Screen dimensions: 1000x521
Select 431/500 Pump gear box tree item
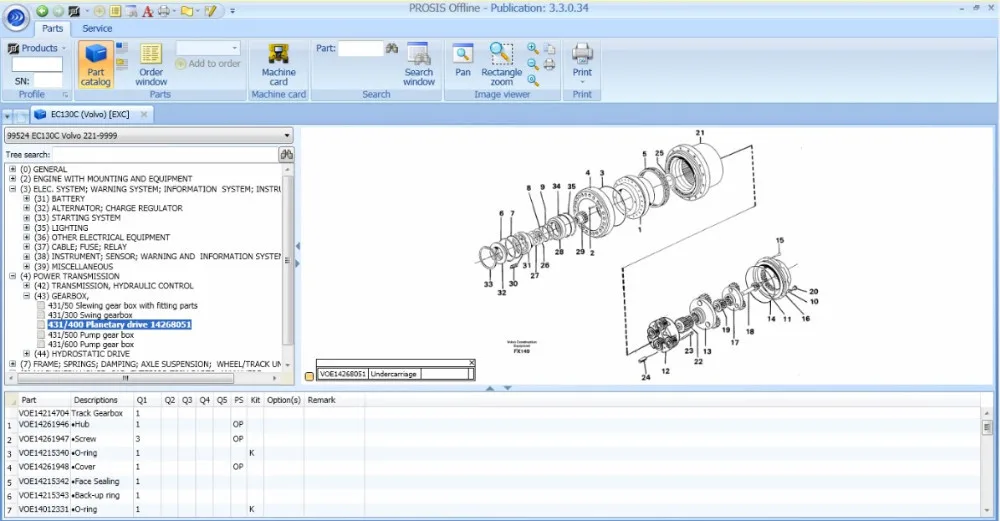click(x=91, y=335)
